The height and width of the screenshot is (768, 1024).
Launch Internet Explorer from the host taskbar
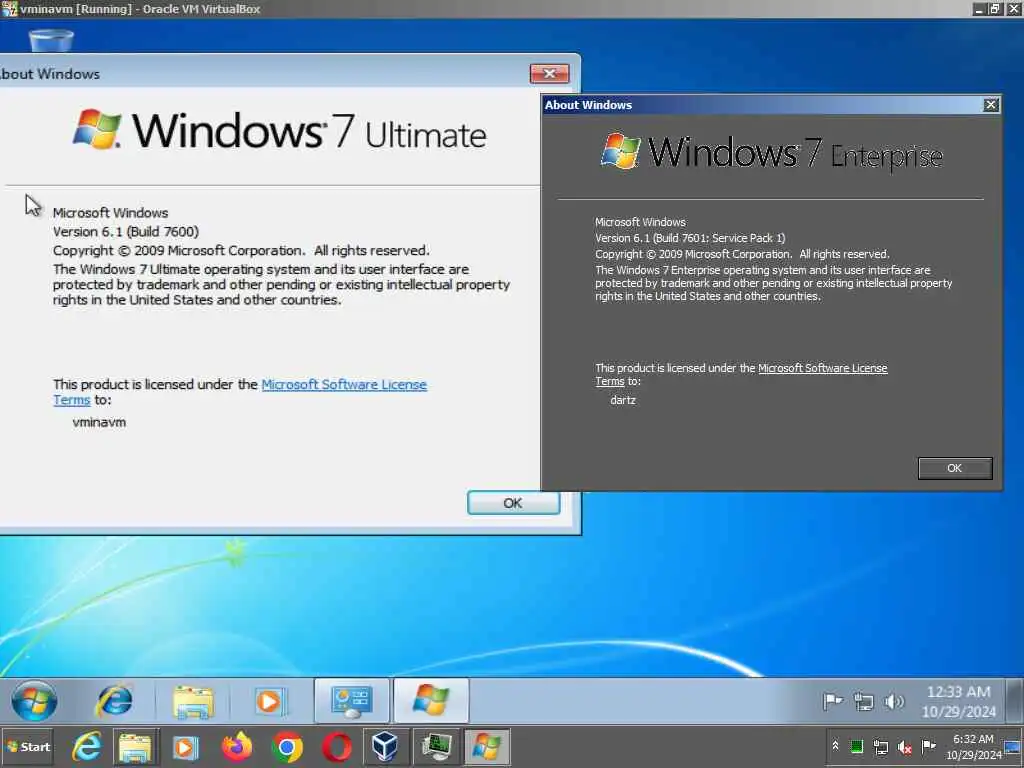86,746
